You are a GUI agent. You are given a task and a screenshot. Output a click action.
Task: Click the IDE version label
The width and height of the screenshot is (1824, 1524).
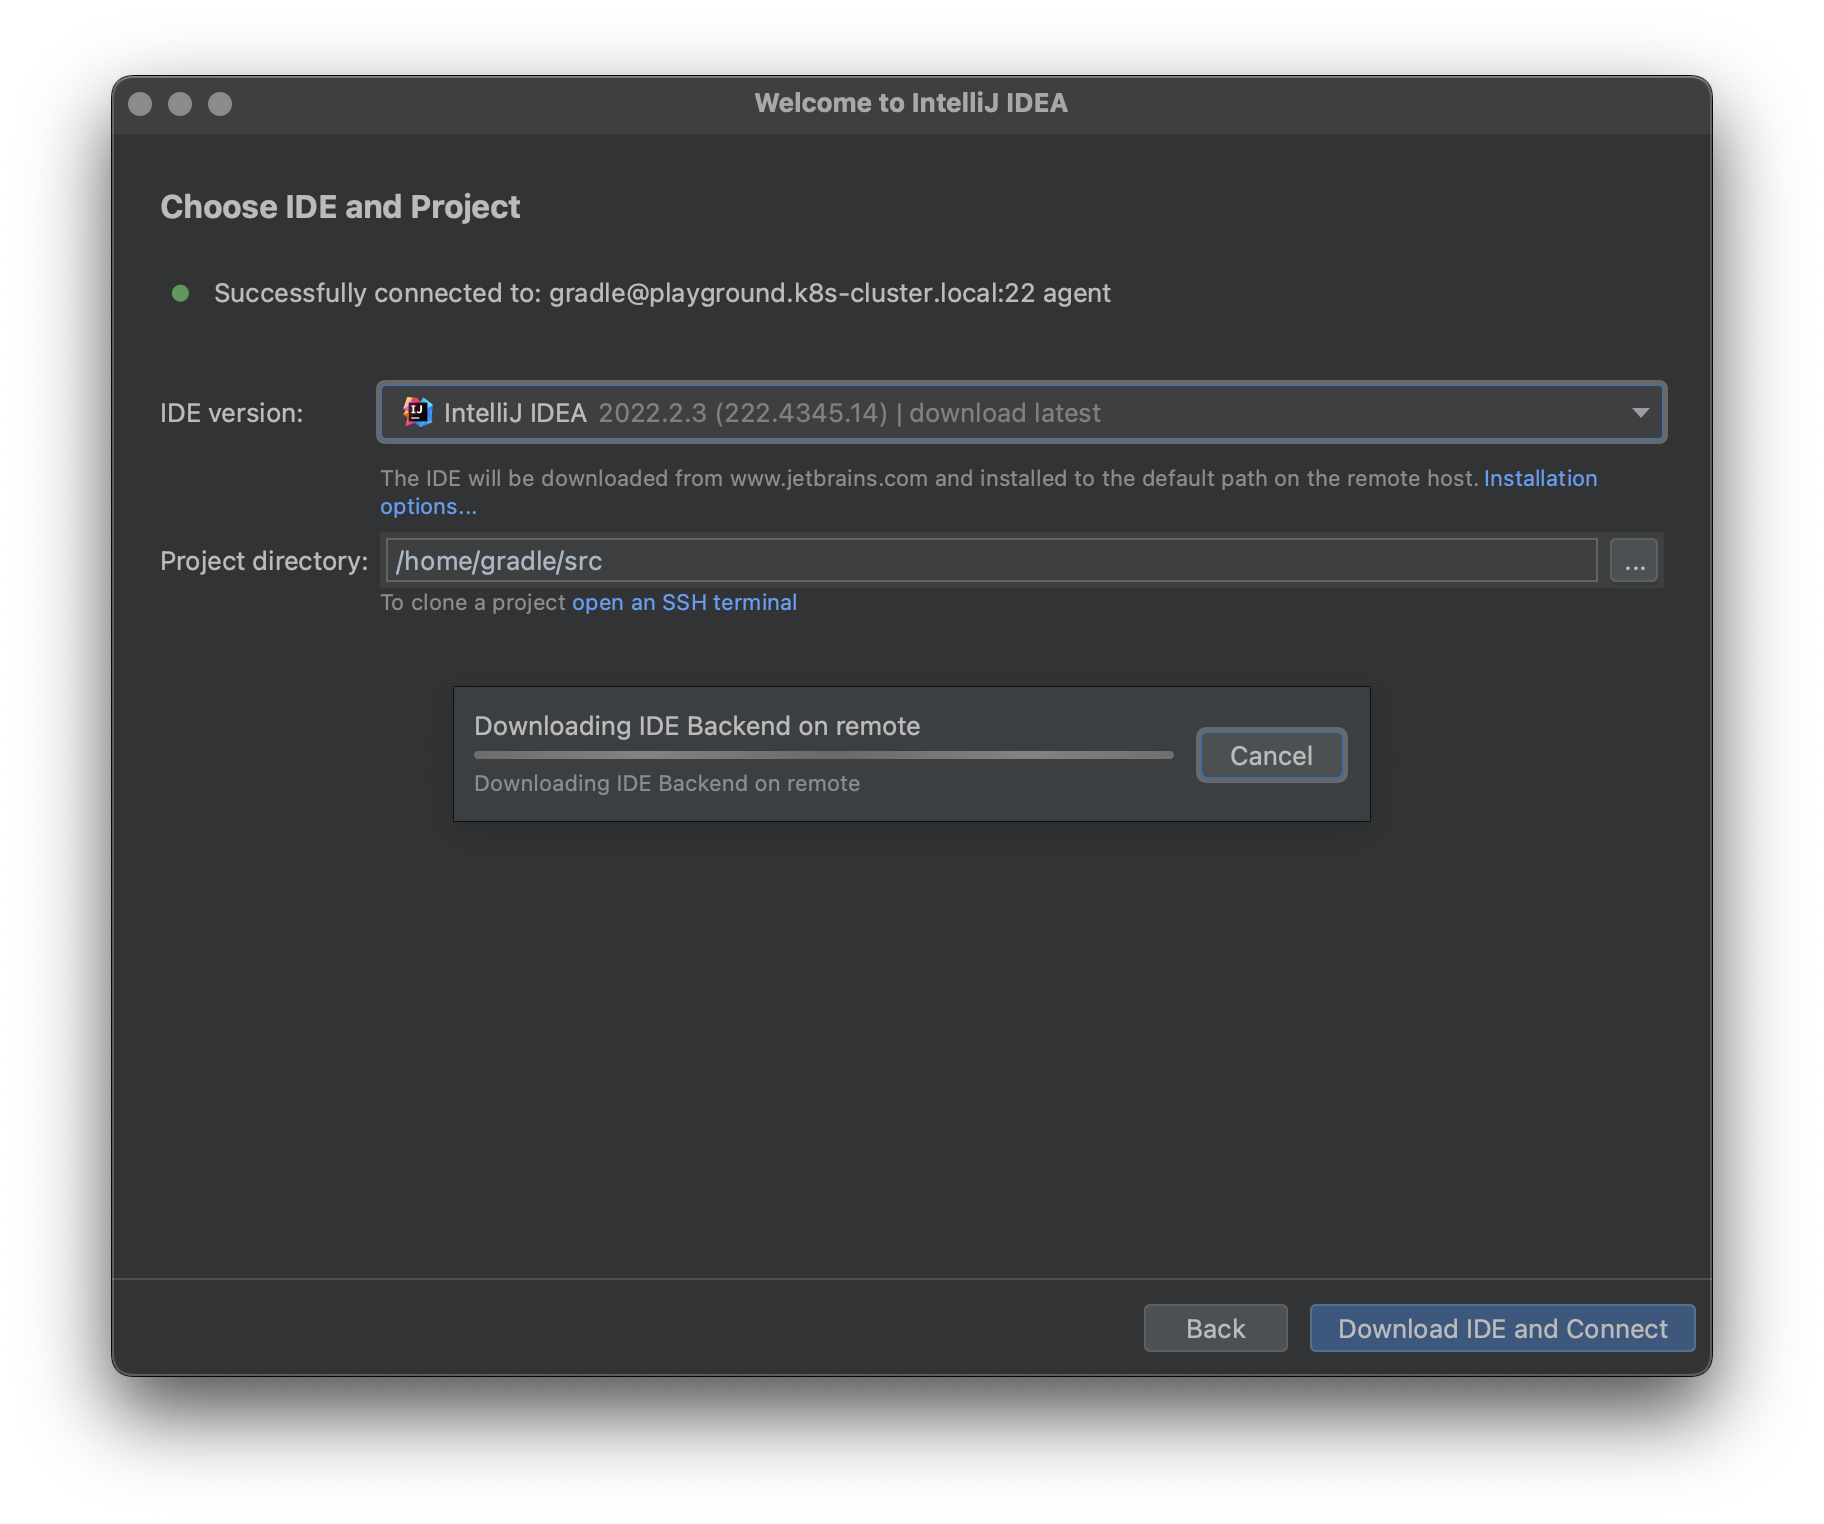[231, 413]
